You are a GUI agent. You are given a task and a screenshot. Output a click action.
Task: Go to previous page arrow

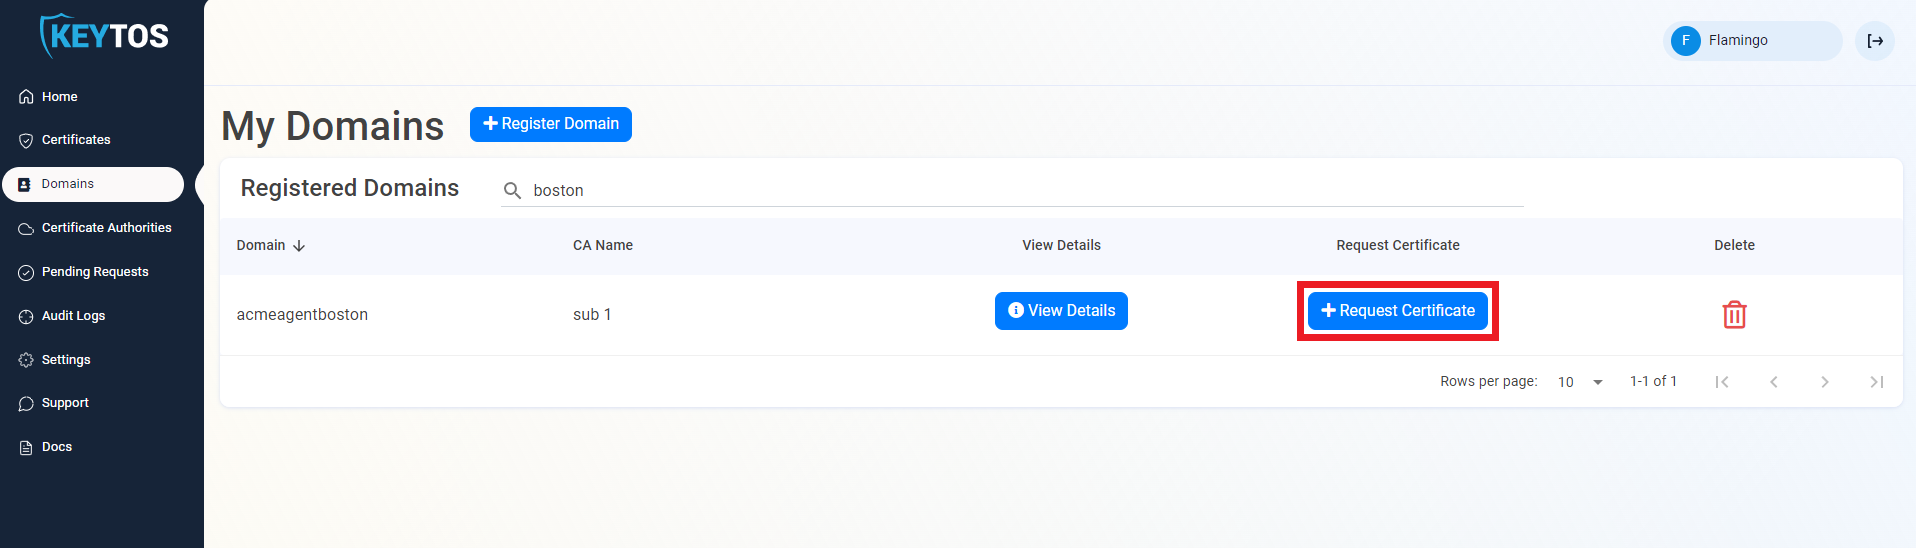coord(1774,382)
